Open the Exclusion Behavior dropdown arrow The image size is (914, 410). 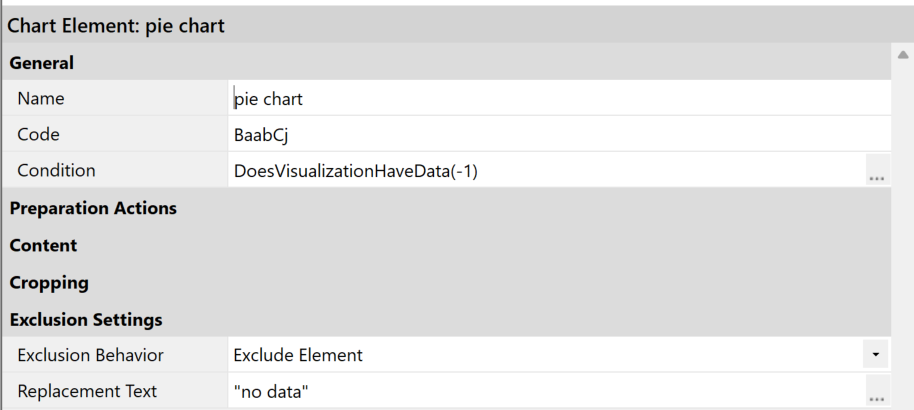click(x=876, y=355)
